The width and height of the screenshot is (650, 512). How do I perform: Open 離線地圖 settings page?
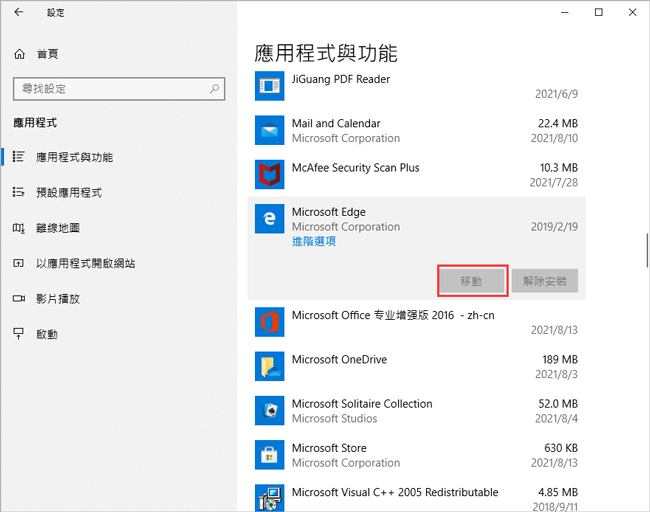click(x=57, y=228)
